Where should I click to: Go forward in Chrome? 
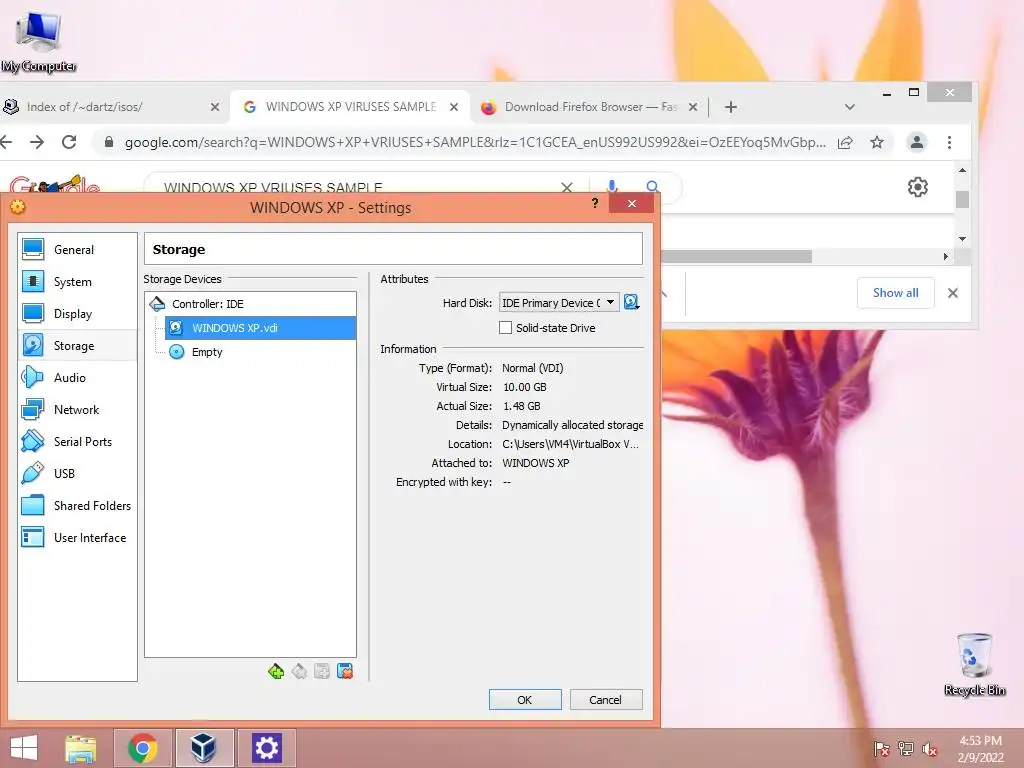[37, 142]
